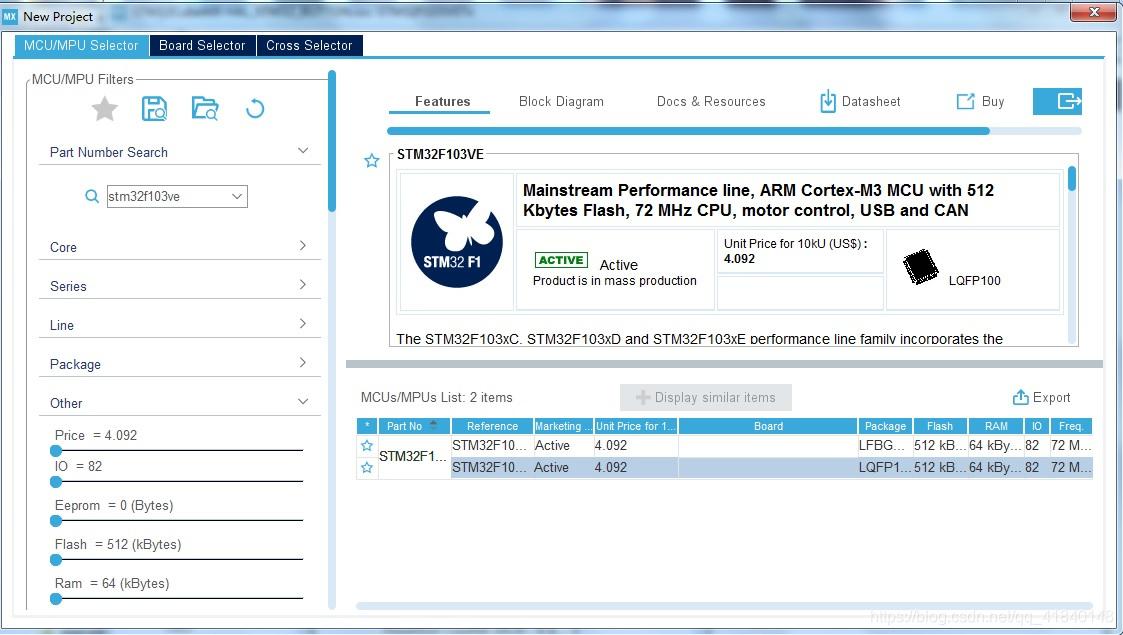The width and height of the screenshot is (1123, 635).
Task: Switch to the MCU/MPU Selector tab
Action: tap(81, 45)
